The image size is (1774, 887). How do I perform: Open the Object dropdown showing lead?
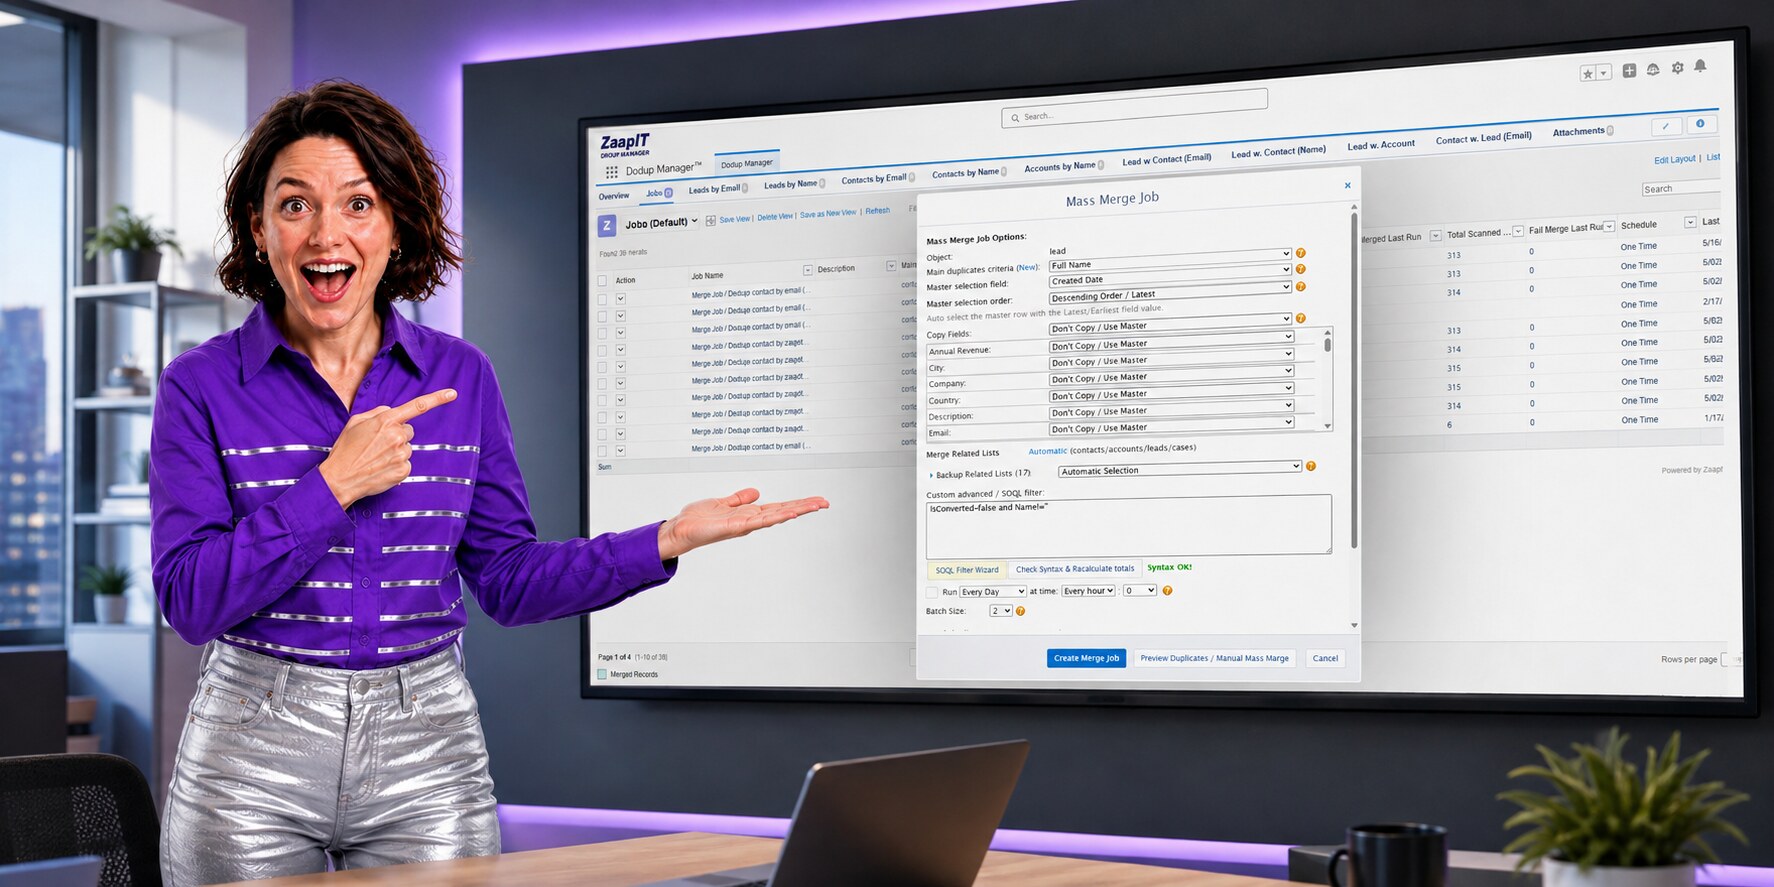tap(1170, 252)
